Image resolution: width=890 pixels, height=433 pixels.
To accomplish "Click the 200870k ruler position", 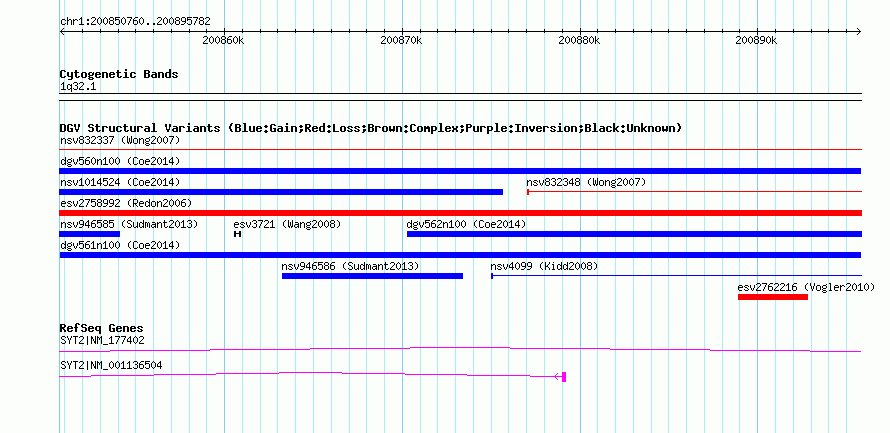I will (x=401, y=40).
